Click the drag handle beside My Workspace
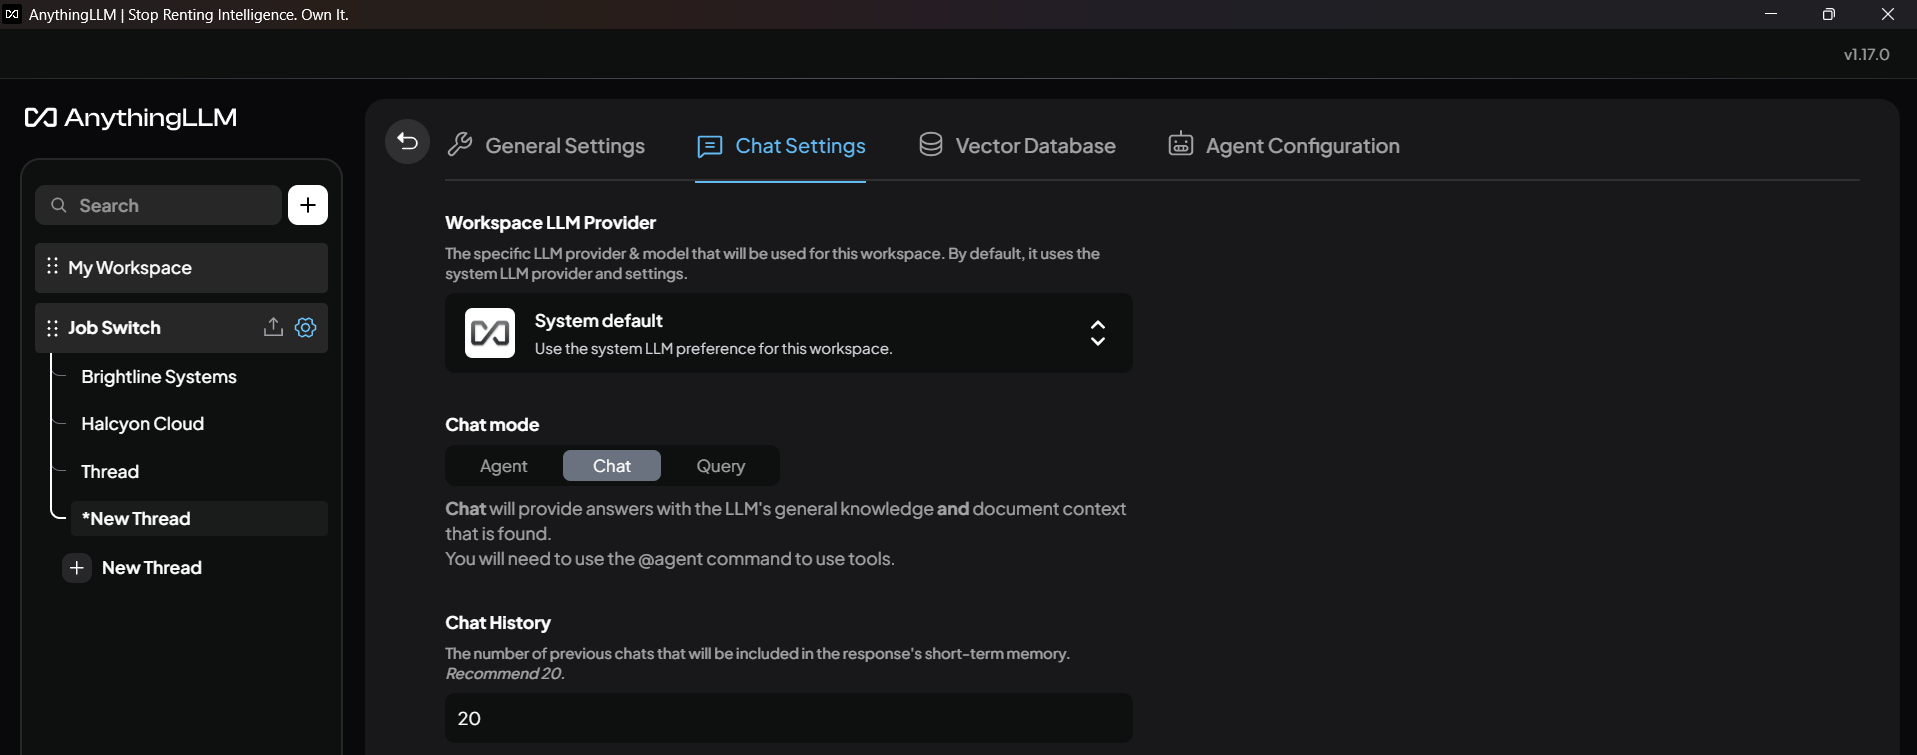This screenshot has height=755, width=1917. (52, 267)
